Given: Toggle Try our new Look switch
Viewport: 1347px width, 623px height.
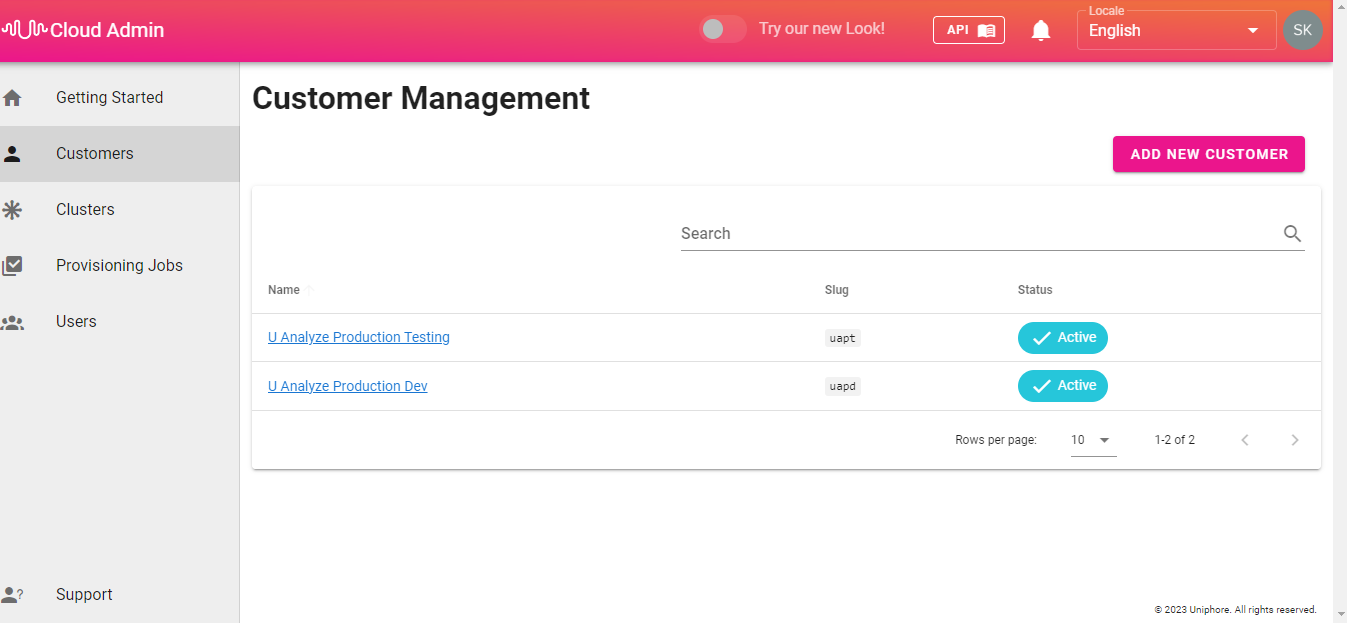Looking at the screenshot, I should (722, 29).
